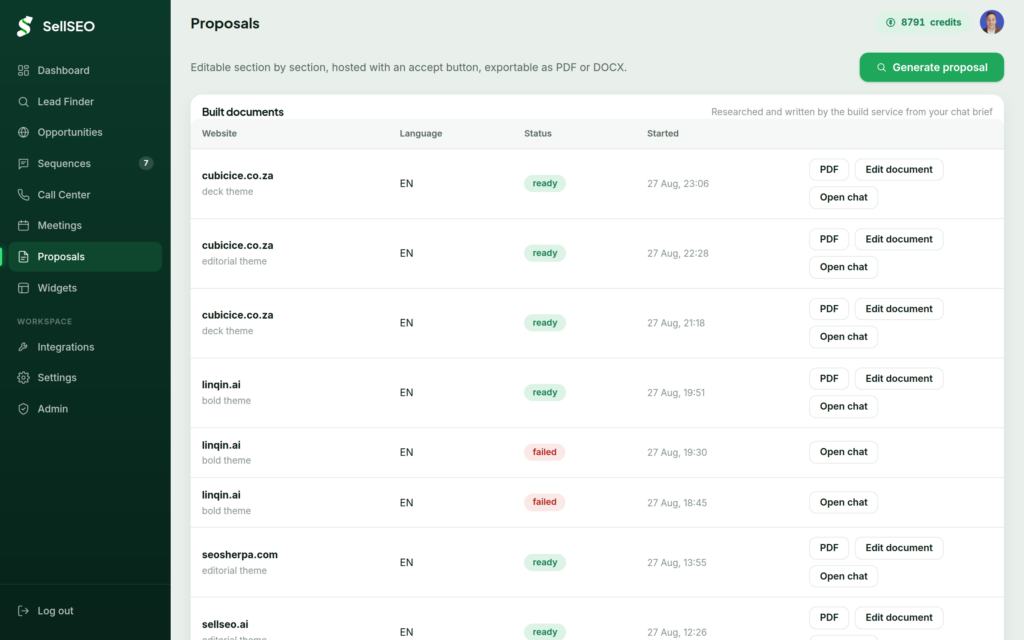Download PDF for linqin.ai ready row

pyautogui.click(x=829, y=379)
